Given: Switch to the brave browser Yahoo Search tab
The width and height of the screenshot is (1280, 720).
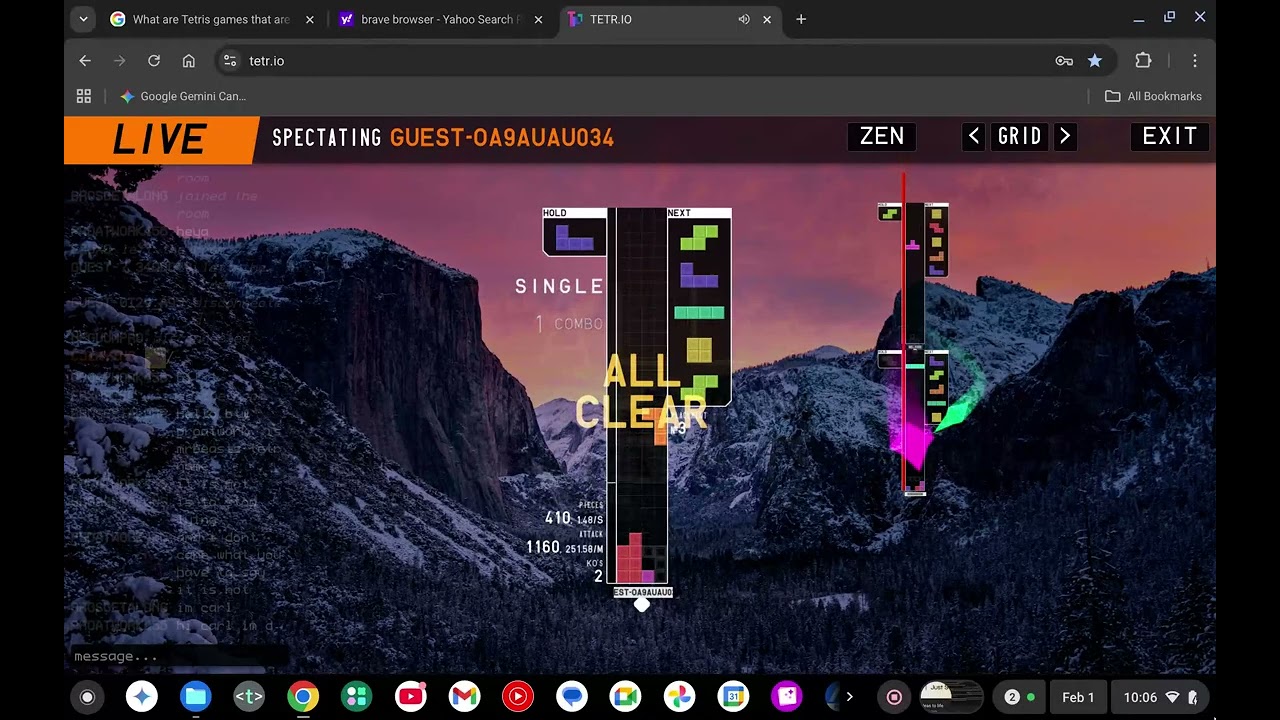Looking at the screenshot, I should [441, 19].
